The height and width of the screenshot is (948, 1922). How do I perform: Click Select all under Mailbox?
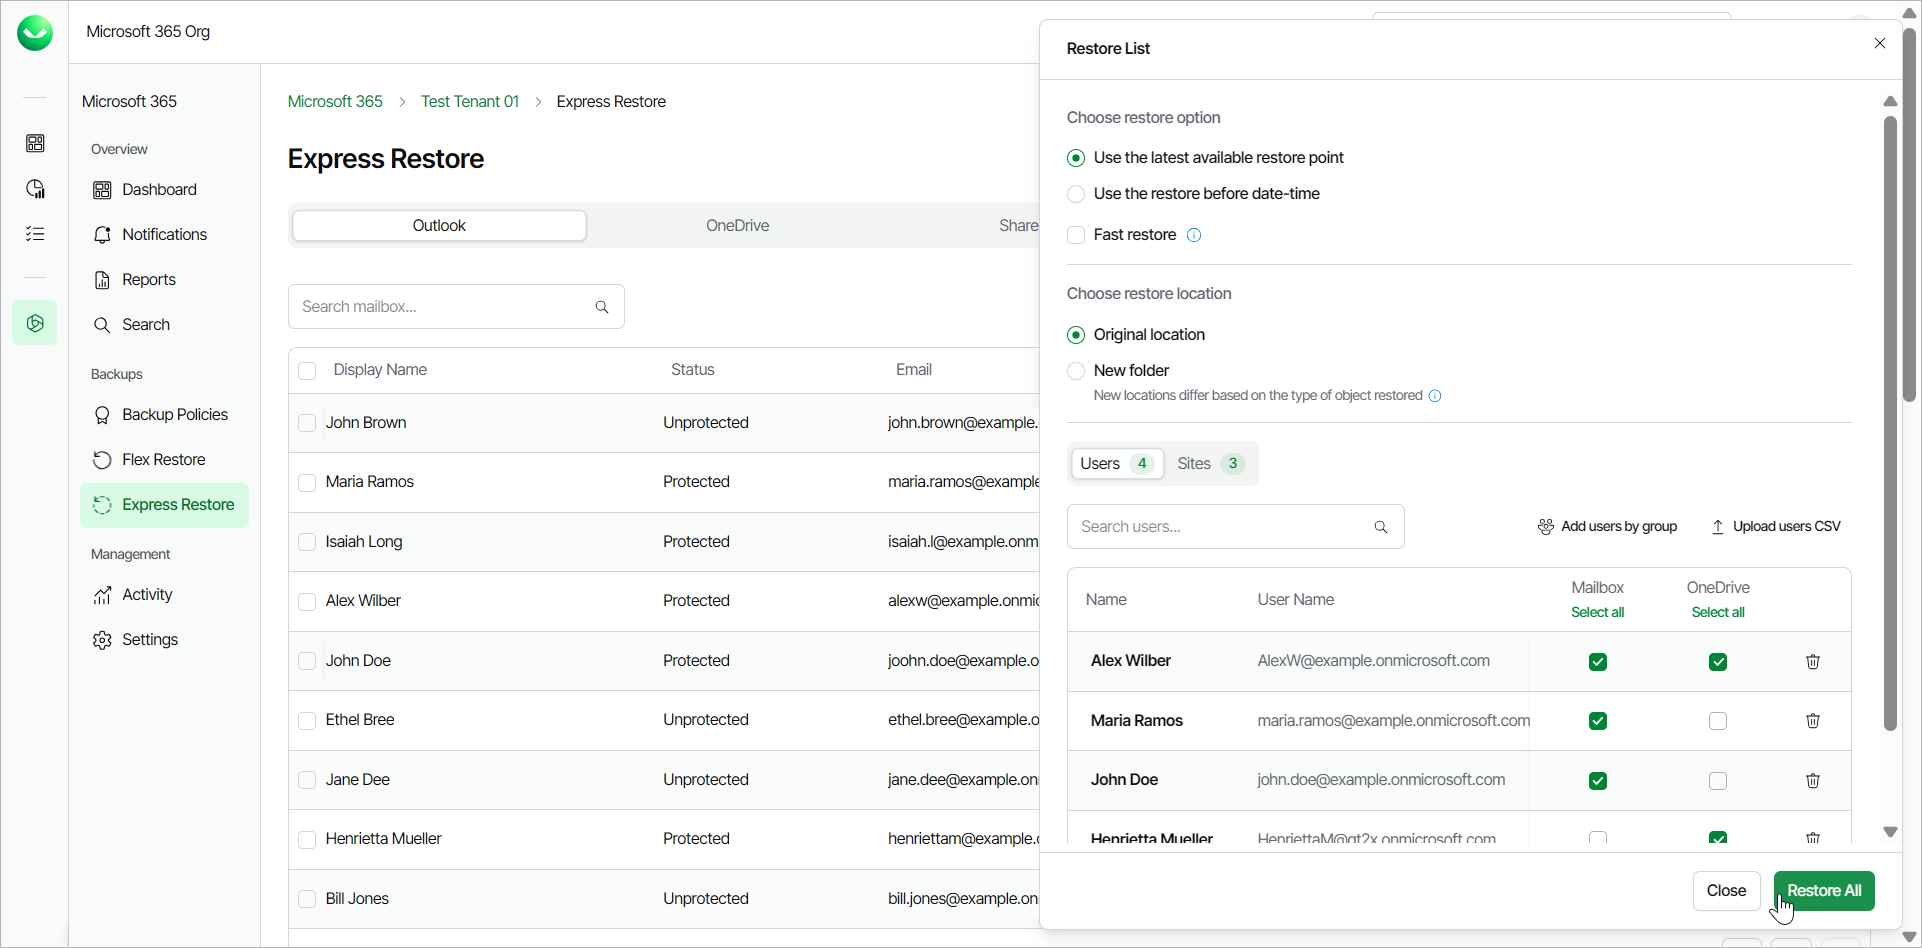coord(1597,612)
